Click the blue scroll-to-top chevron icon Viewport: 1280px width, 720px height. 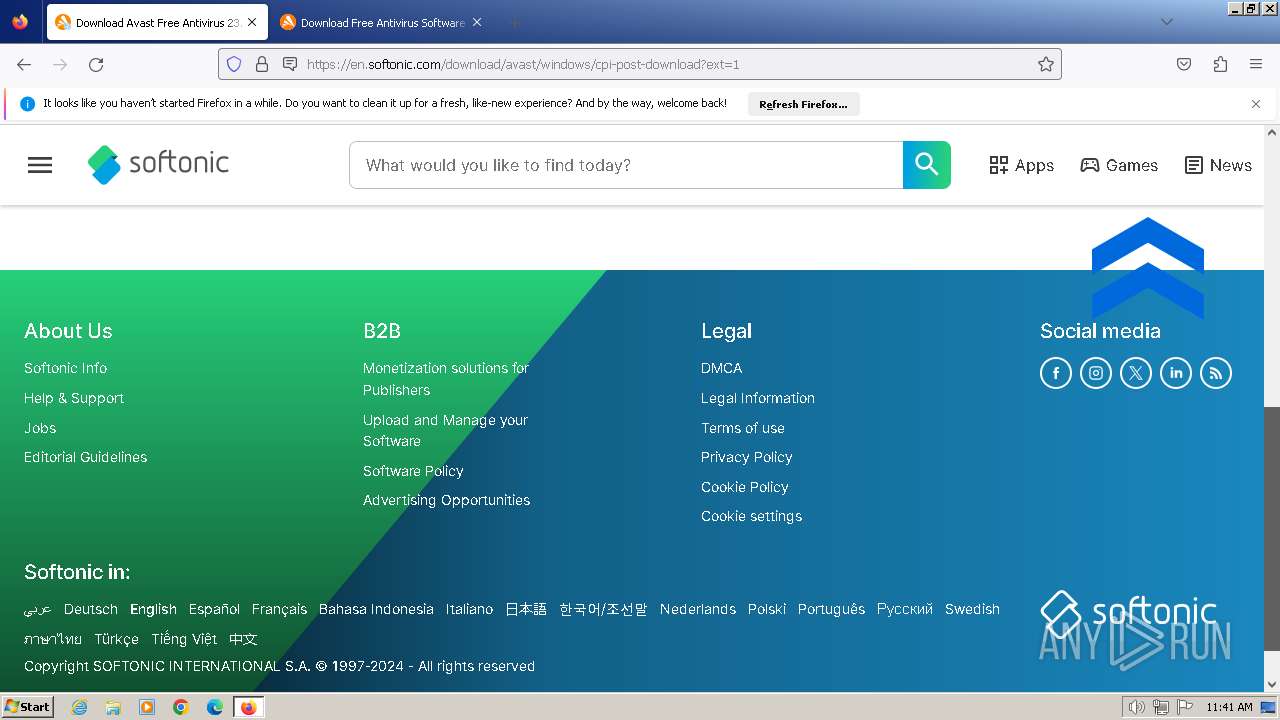[x=1148, y=268]
